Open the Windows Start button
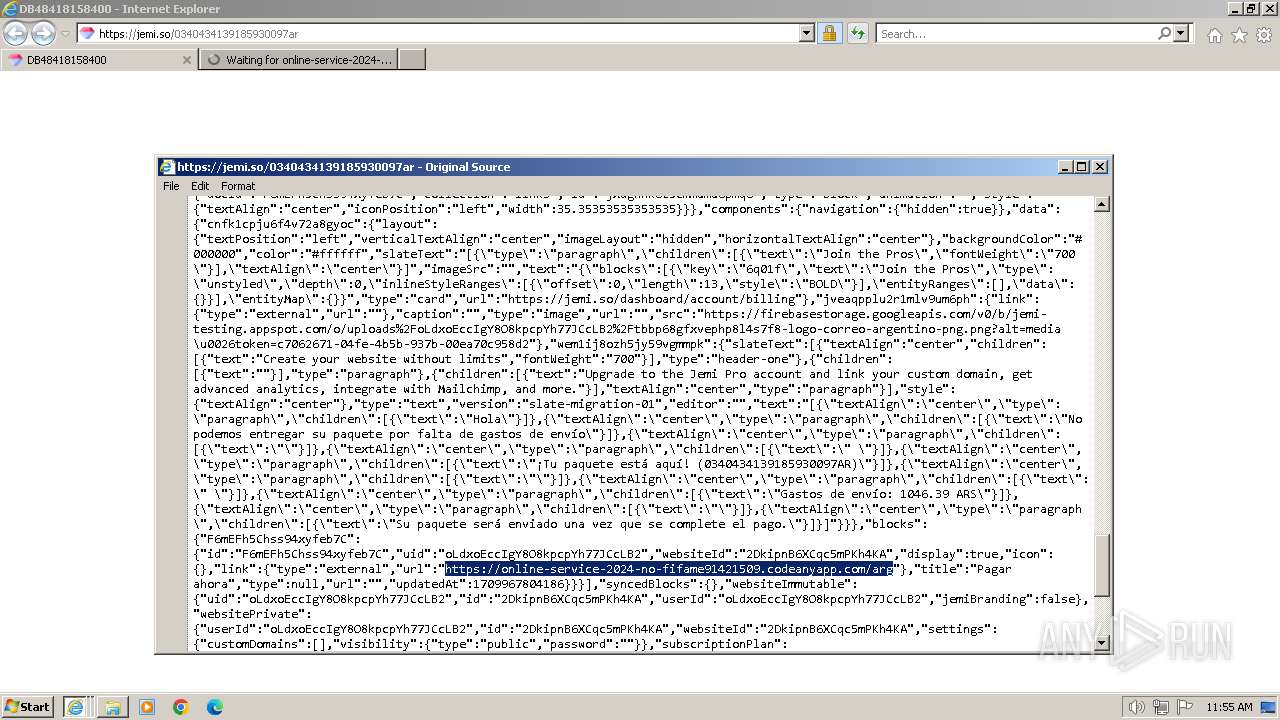Image resolution: width=1280 pixels, height=720 pixels. pos(27,706)
